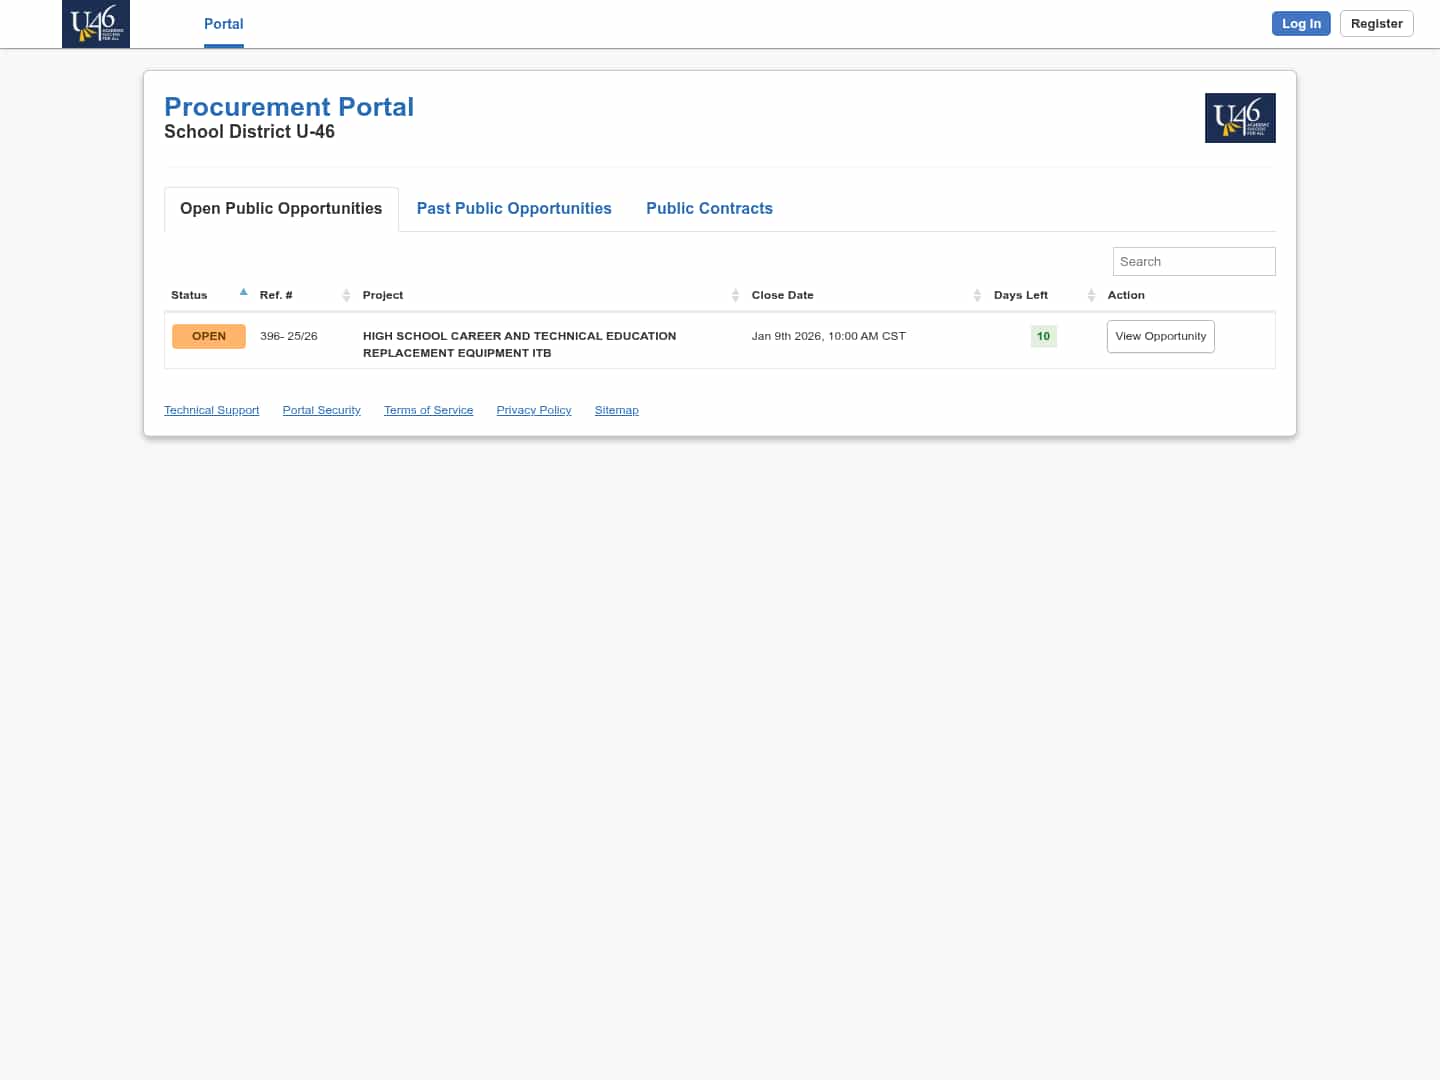
Task: Open the Technical Support link
Action: pyautogui.click(x=211, y=410)
